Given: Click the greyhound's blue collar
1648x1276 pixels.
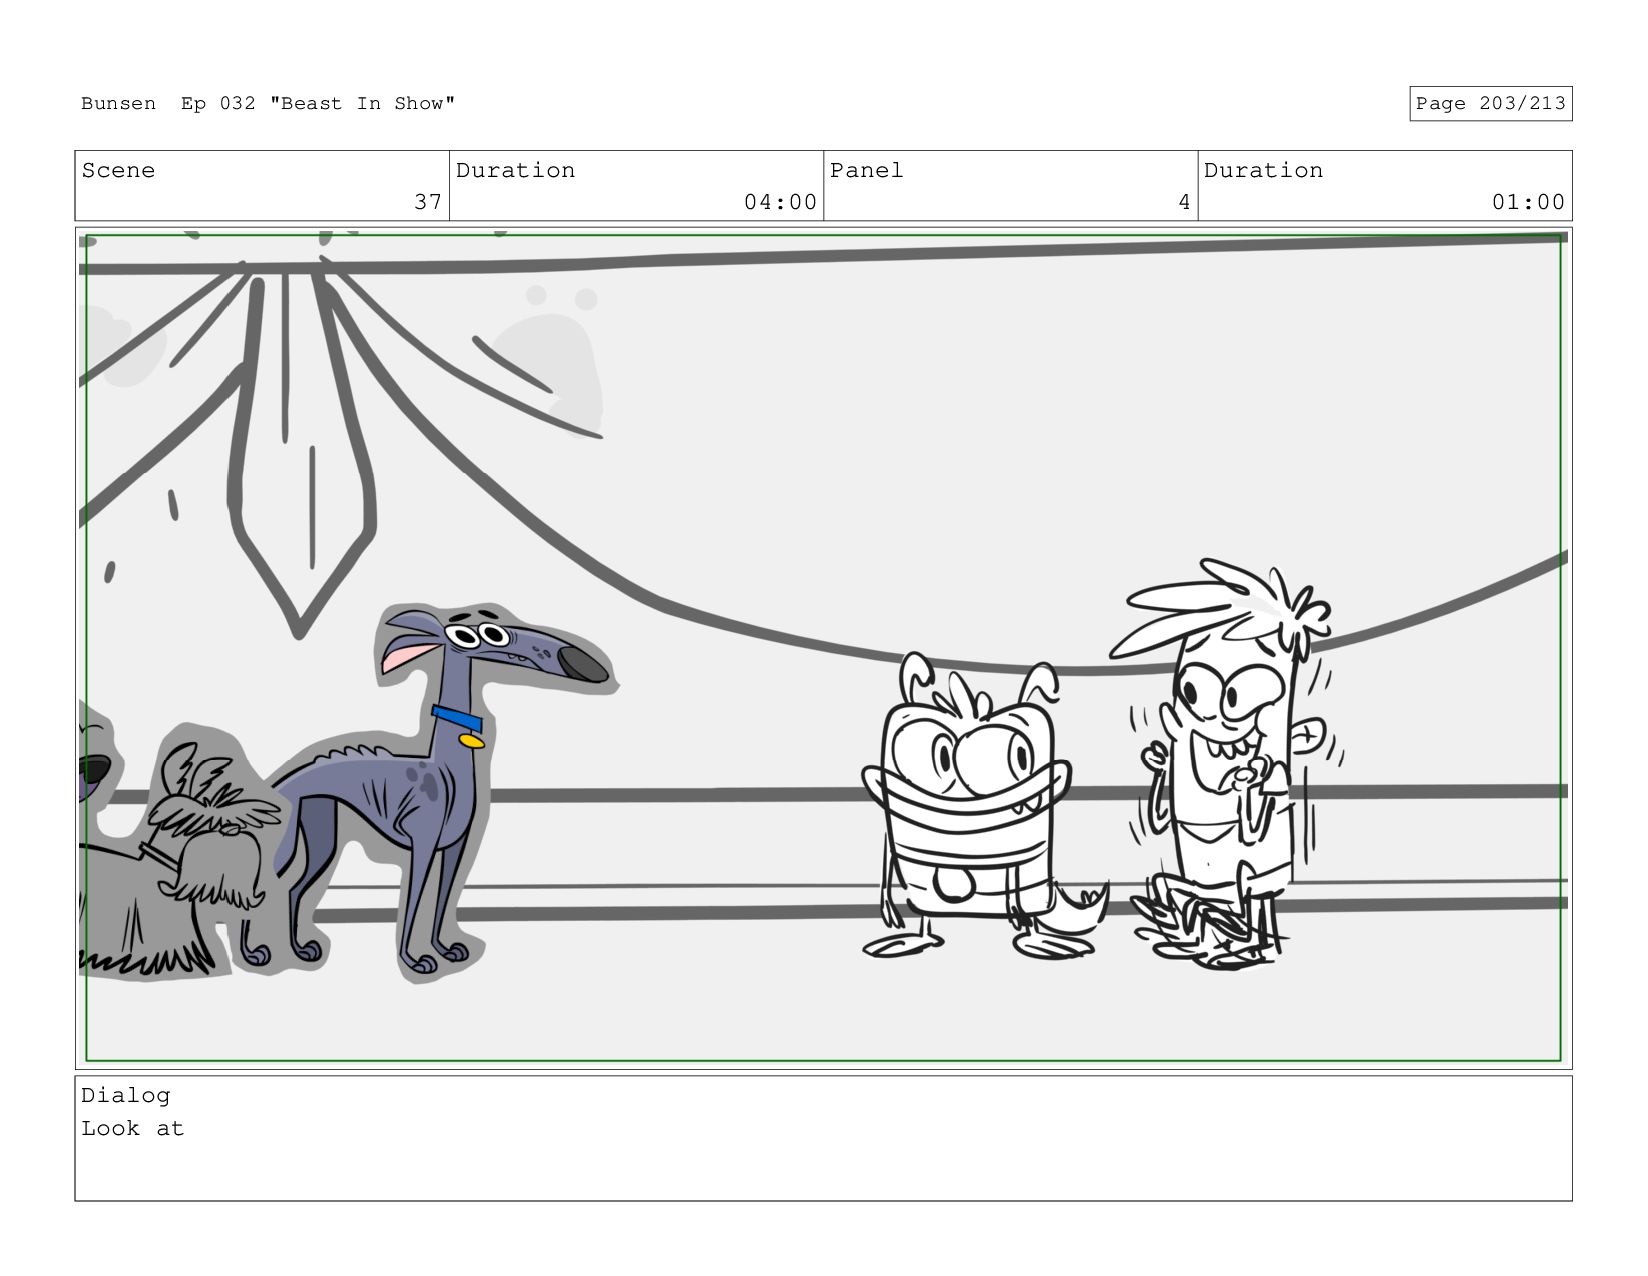Looking at the screenshot, I should [x=457, y=718].
